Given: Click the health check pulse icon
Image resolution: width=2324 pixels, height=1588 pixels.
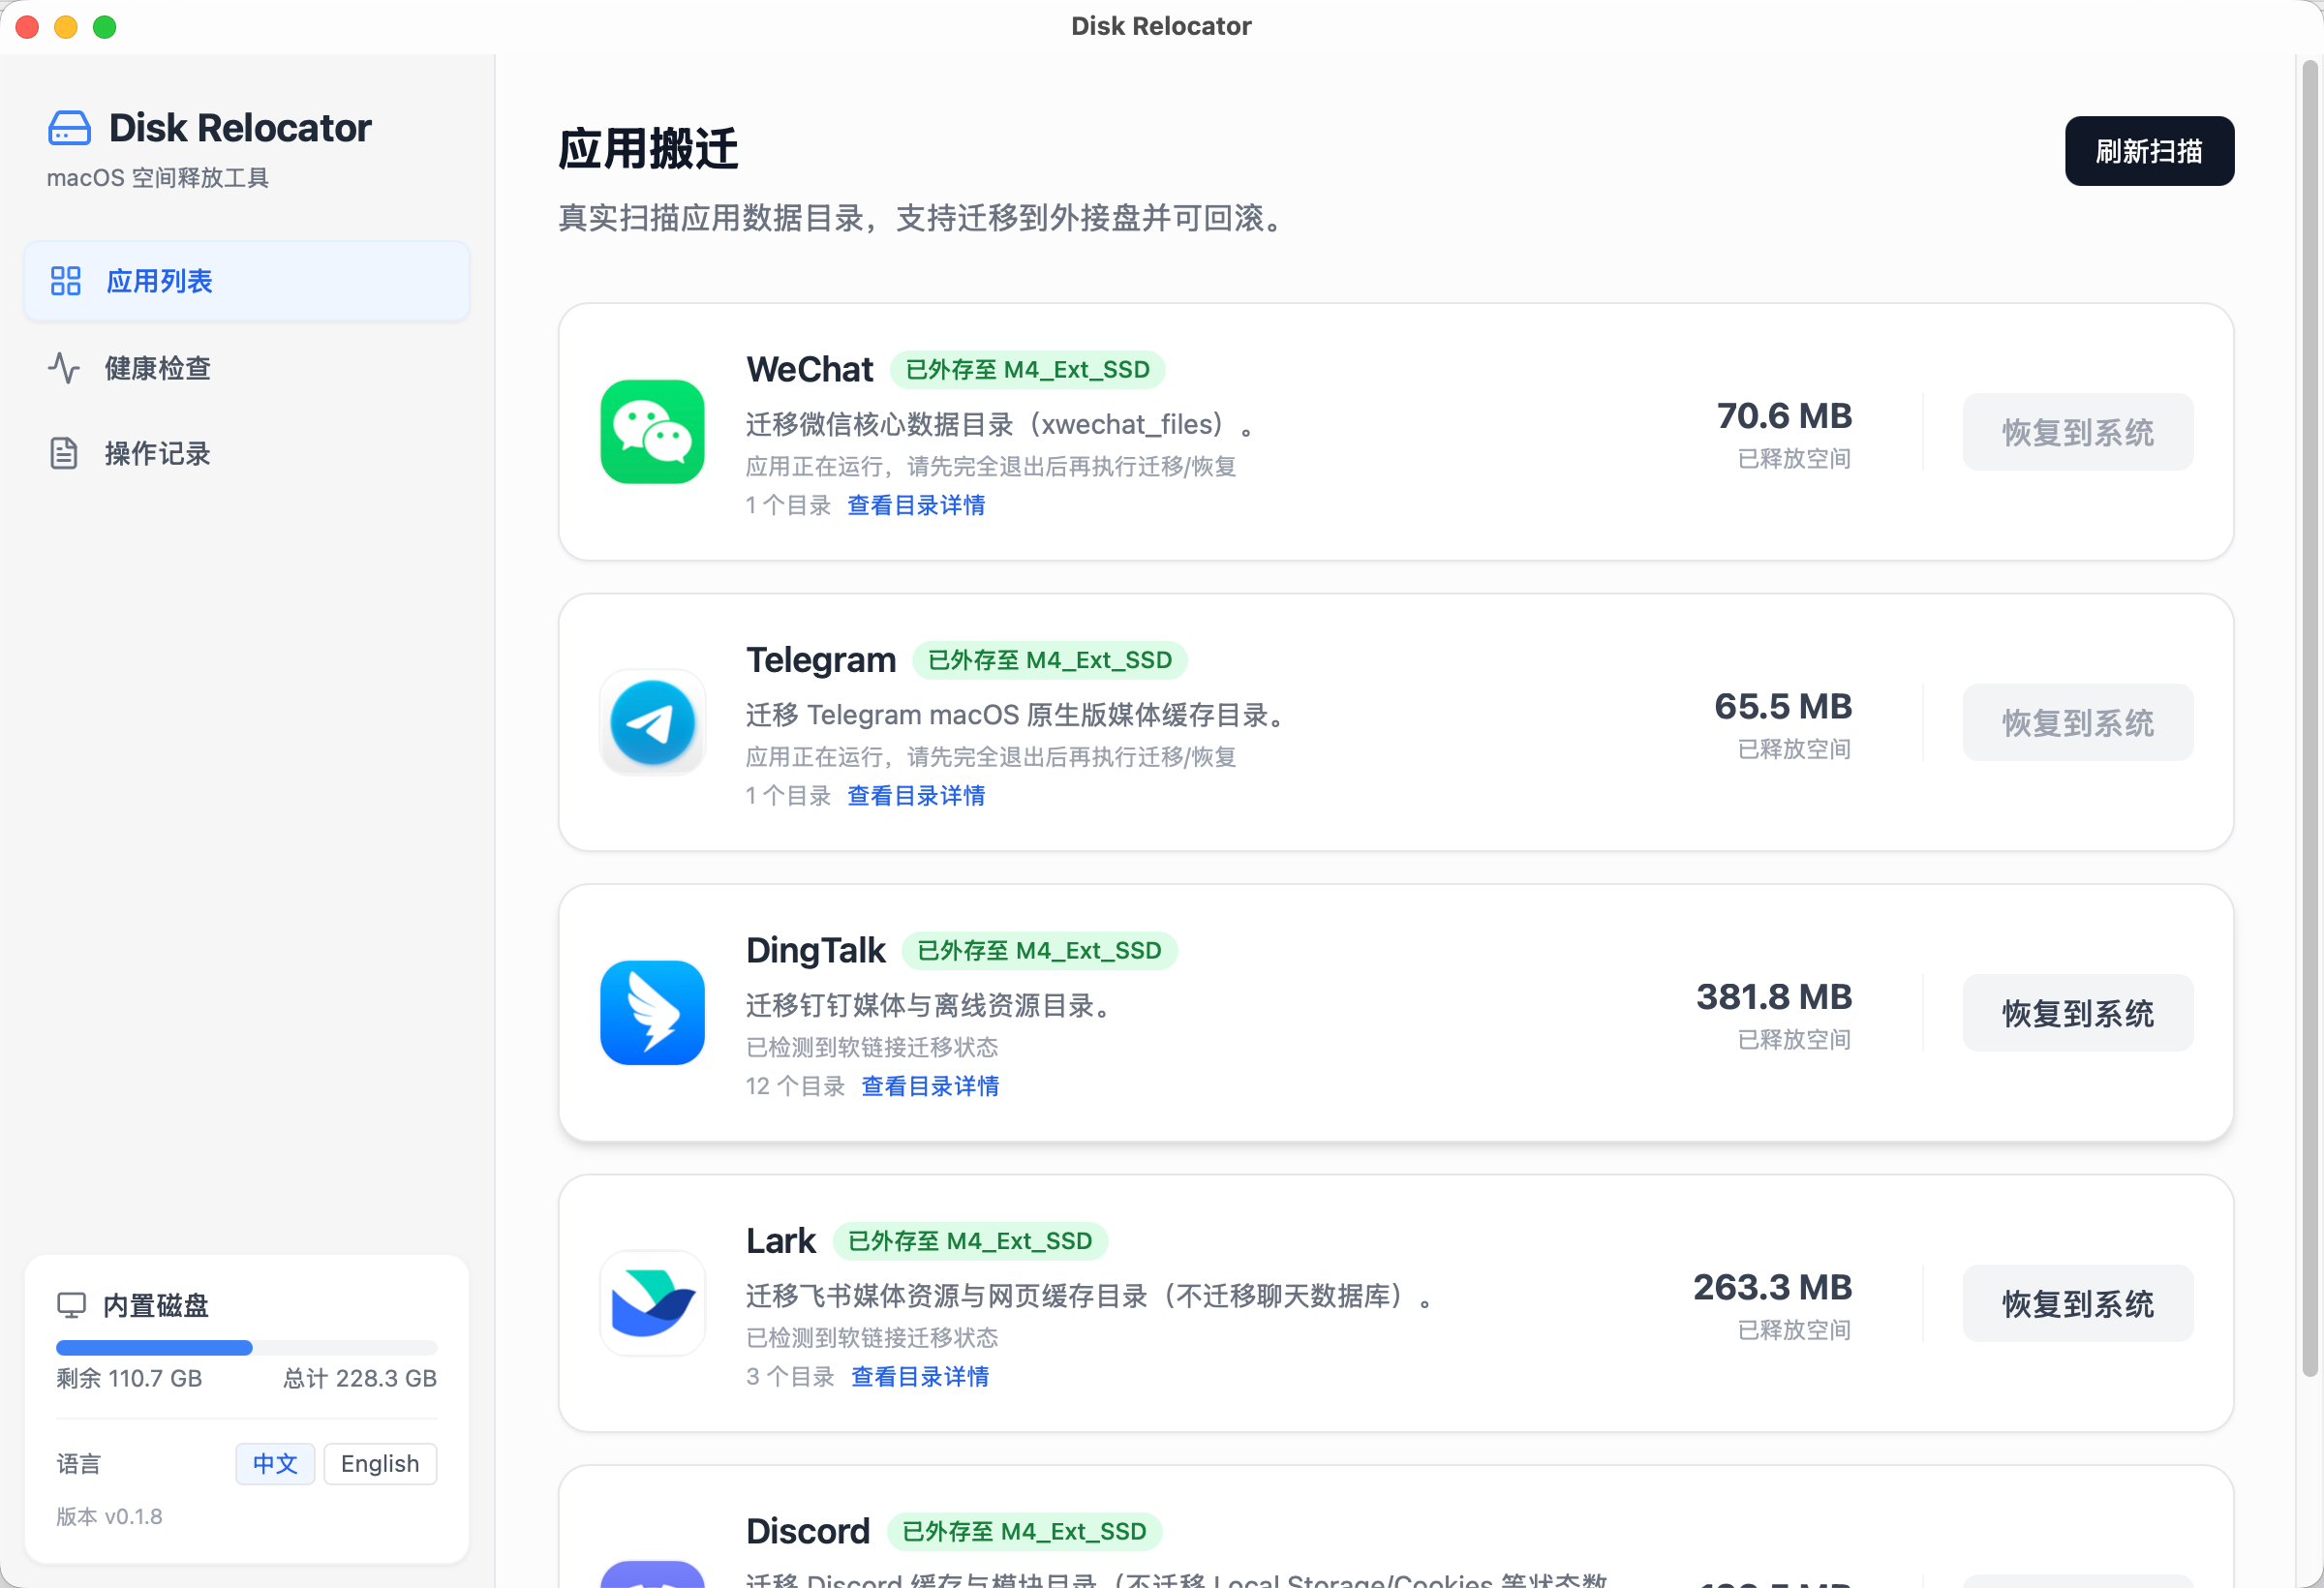Looking at the screenshot, I should tap(64, 367).
